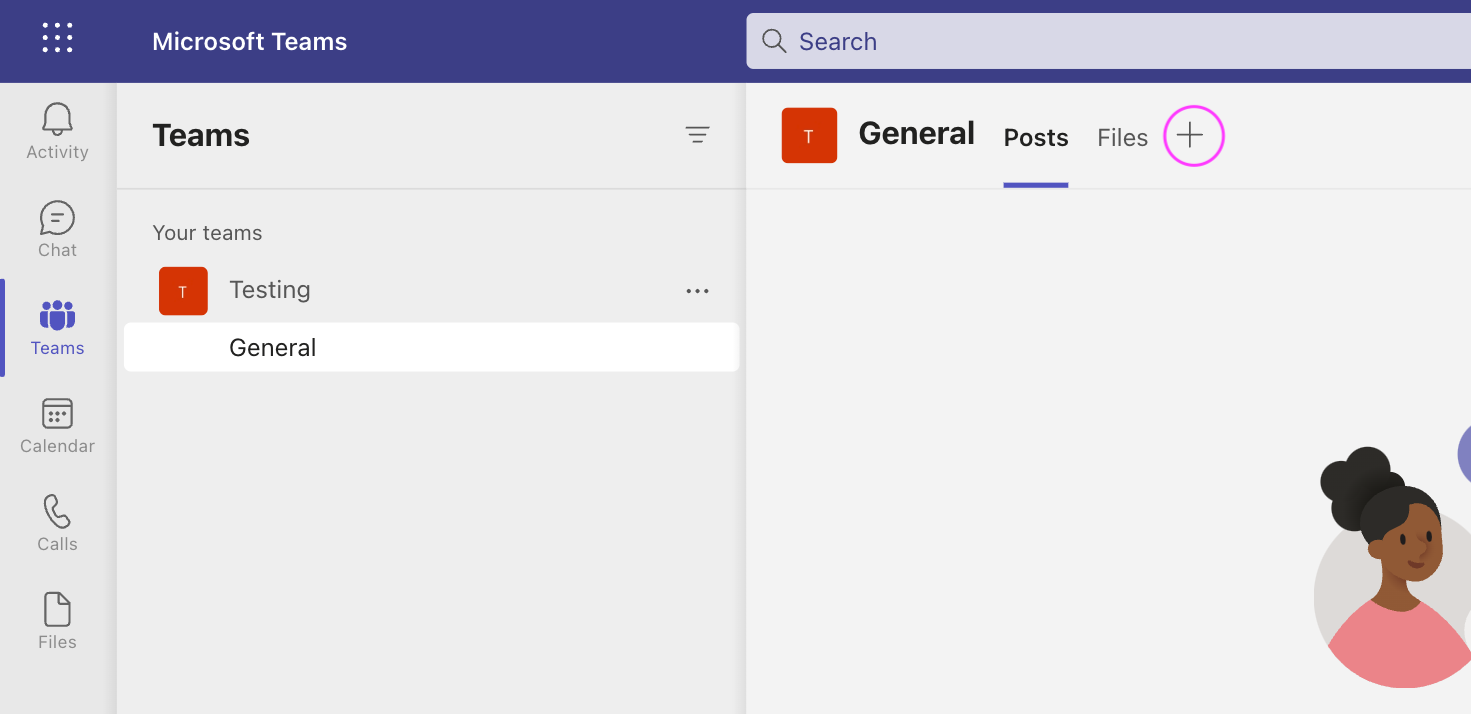The height and width of the screenshot is (714, 1471).
Task: Open the General channel under Testing
Action: point(272,347)
